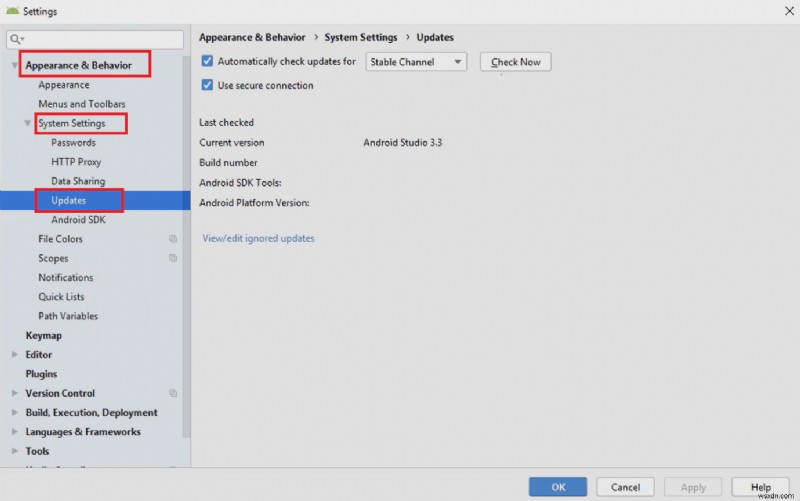The height and width of the screenshot is (501, 800).
Task: Select Menus and Toolbars
Action: click(x=82, y=104)
